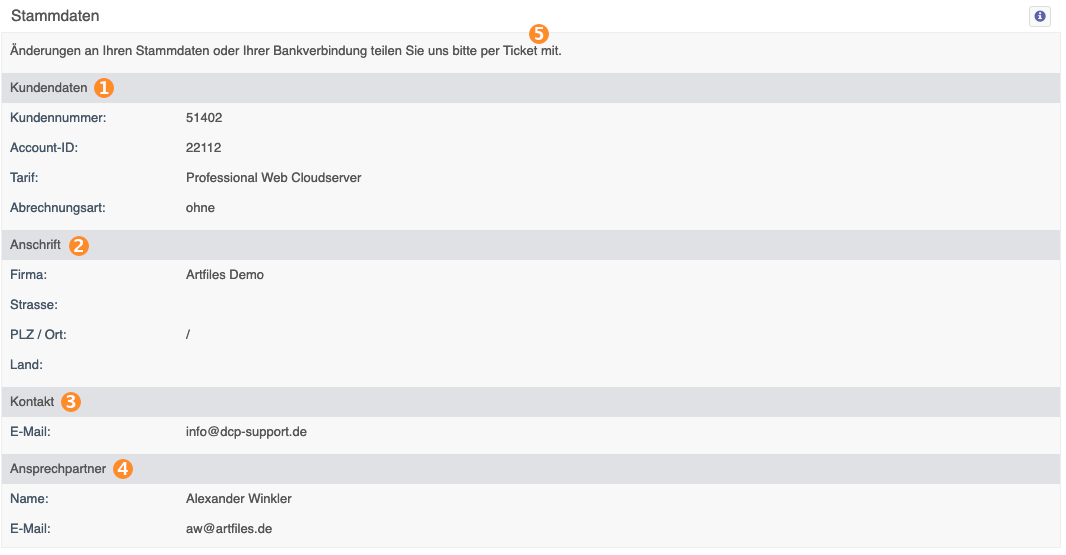Click the company name Artfiles Demo
This screenshot has width=1066, height=555.
pyautogui.click(x=224, y=275)
